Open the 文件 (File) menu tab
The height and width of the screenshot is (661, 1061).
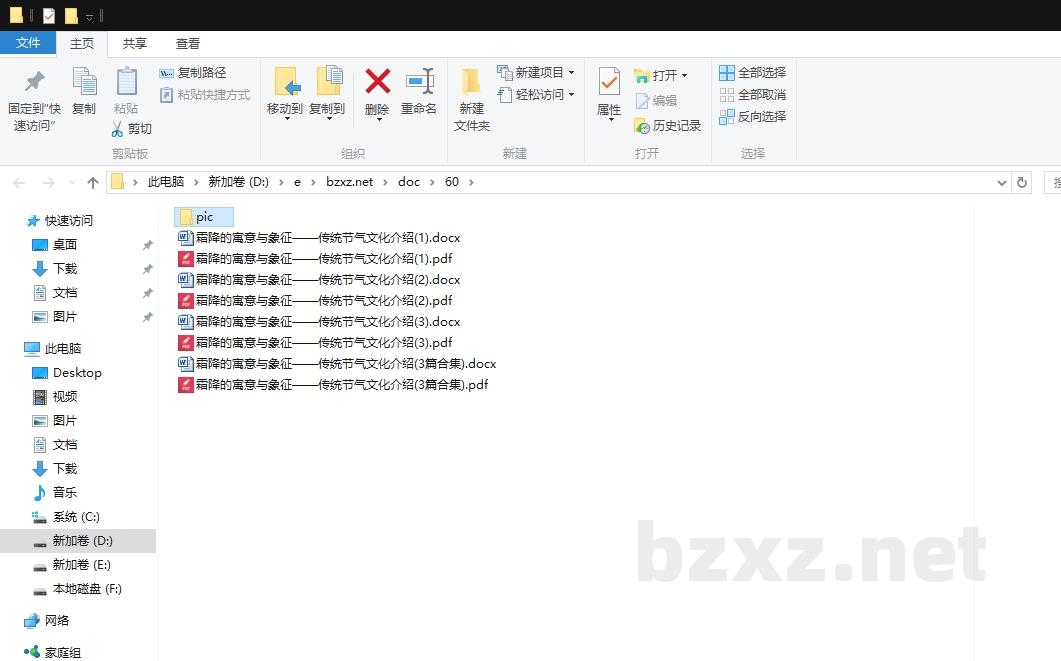[28, 43]
